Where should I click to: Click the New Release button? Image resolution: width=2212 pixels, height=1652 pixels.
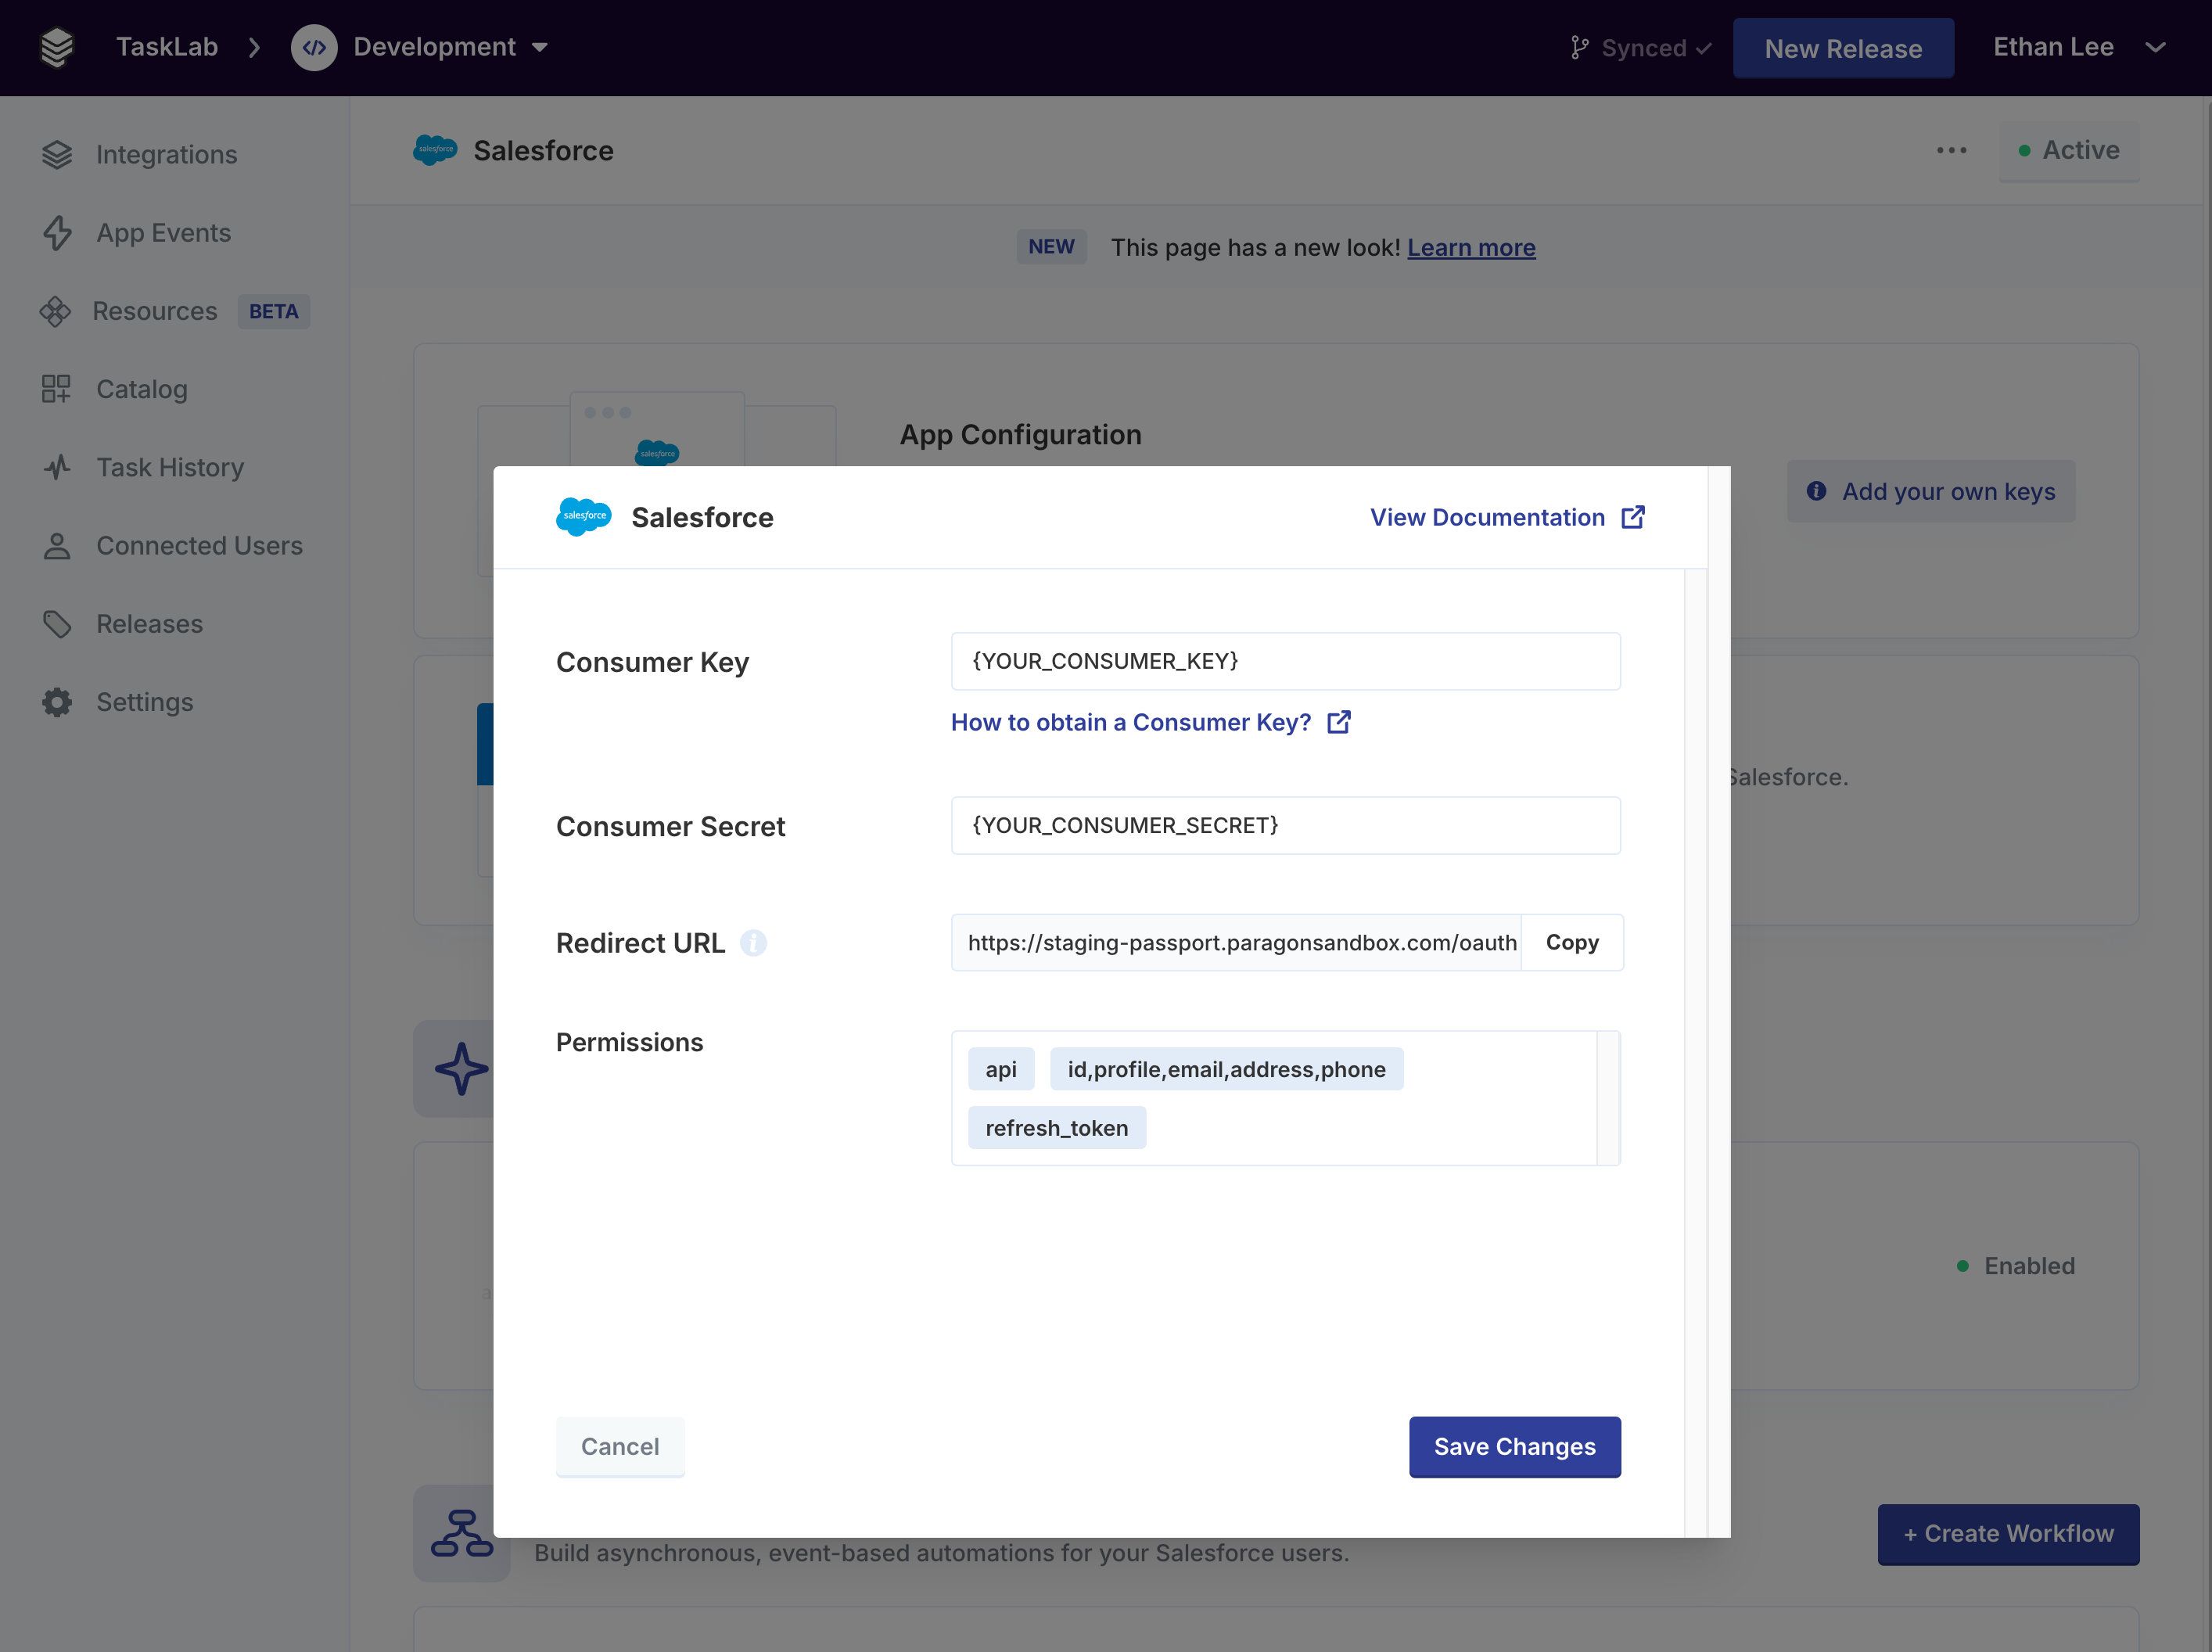click(1843, 48)
